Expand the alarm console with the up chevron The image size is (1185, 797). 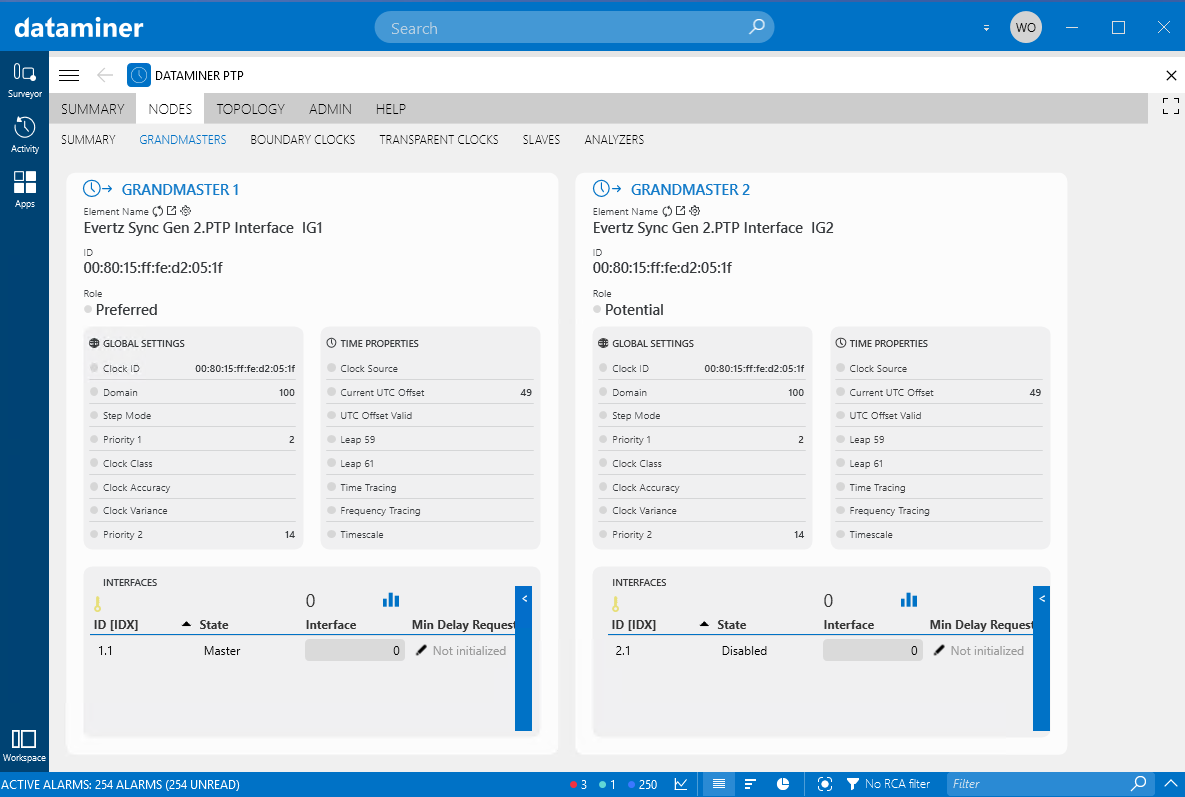1171,783
